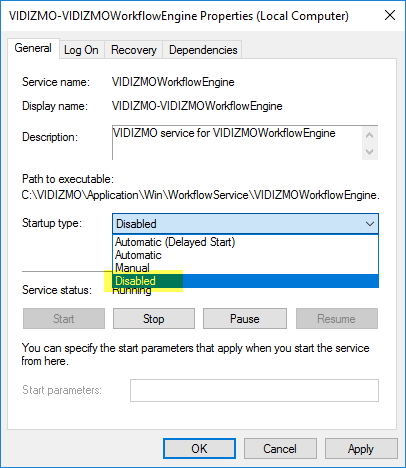
Task: Choose Automatic (Delayed Start) option
Action: click(245, 242)
